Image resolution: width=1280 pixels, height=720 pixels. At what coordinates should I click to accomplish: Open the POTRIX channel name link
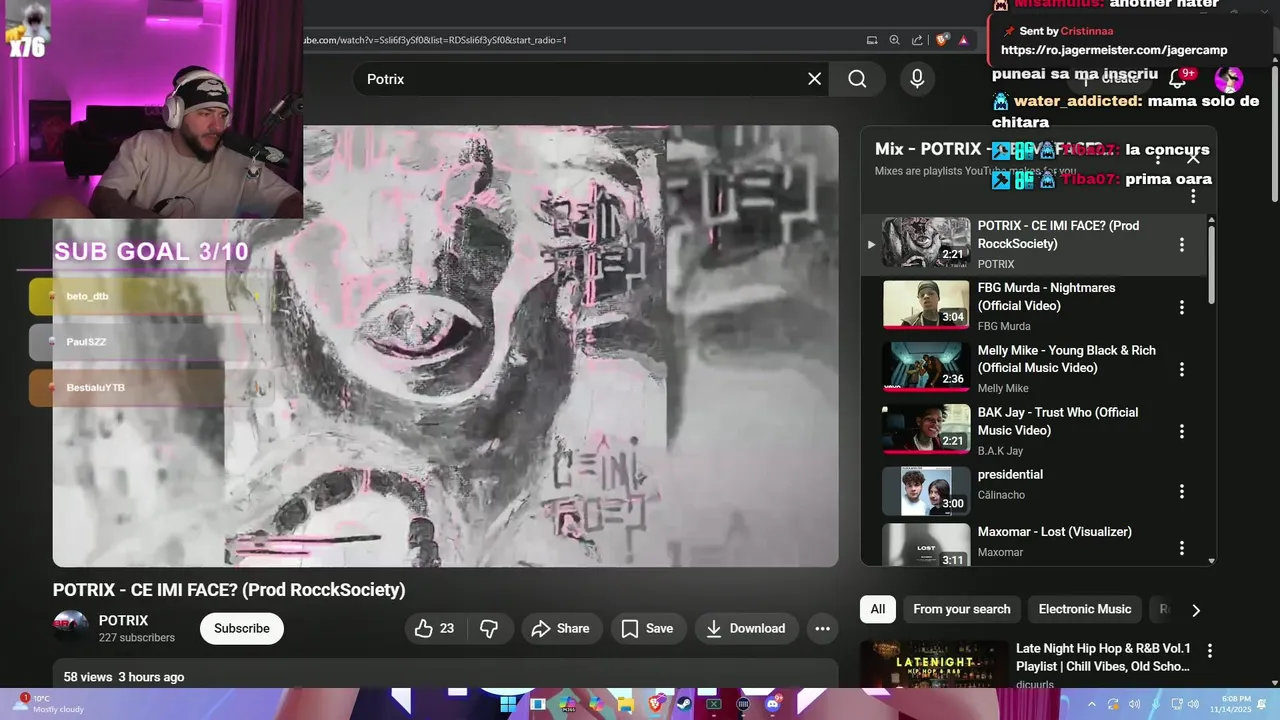(123, 620)
